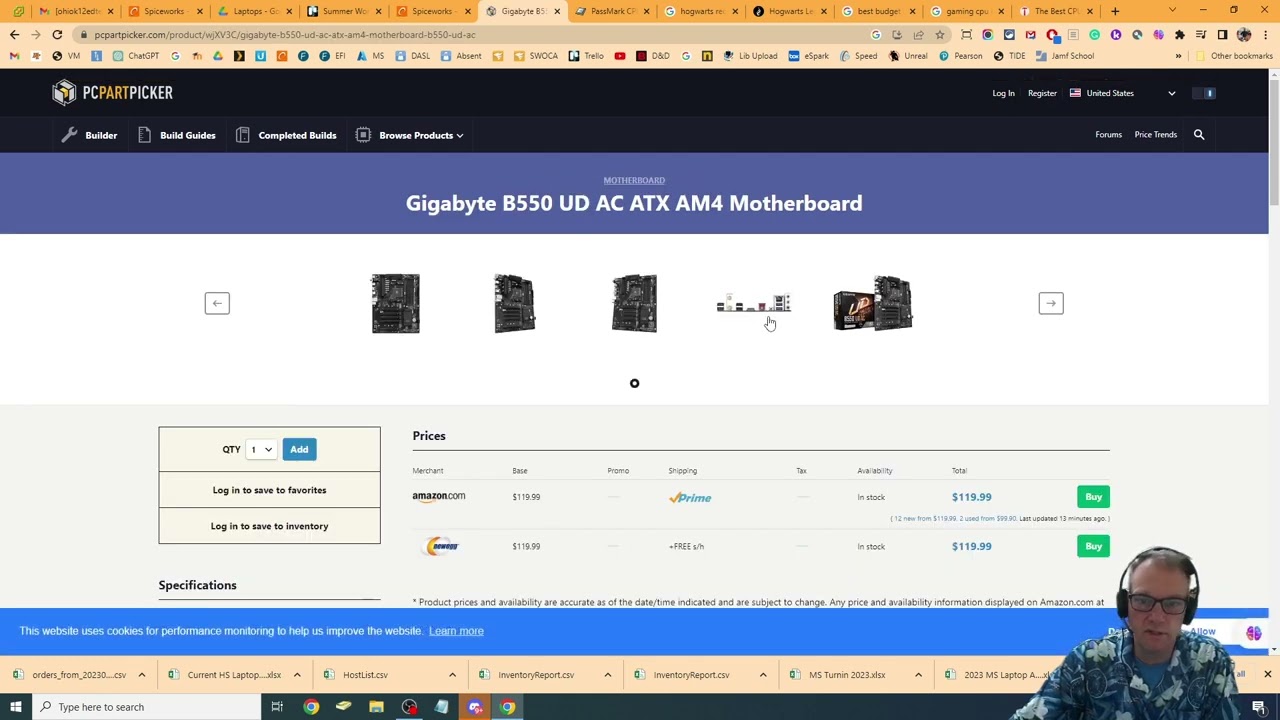Click Log in to save to favorites

pos(269,490)
